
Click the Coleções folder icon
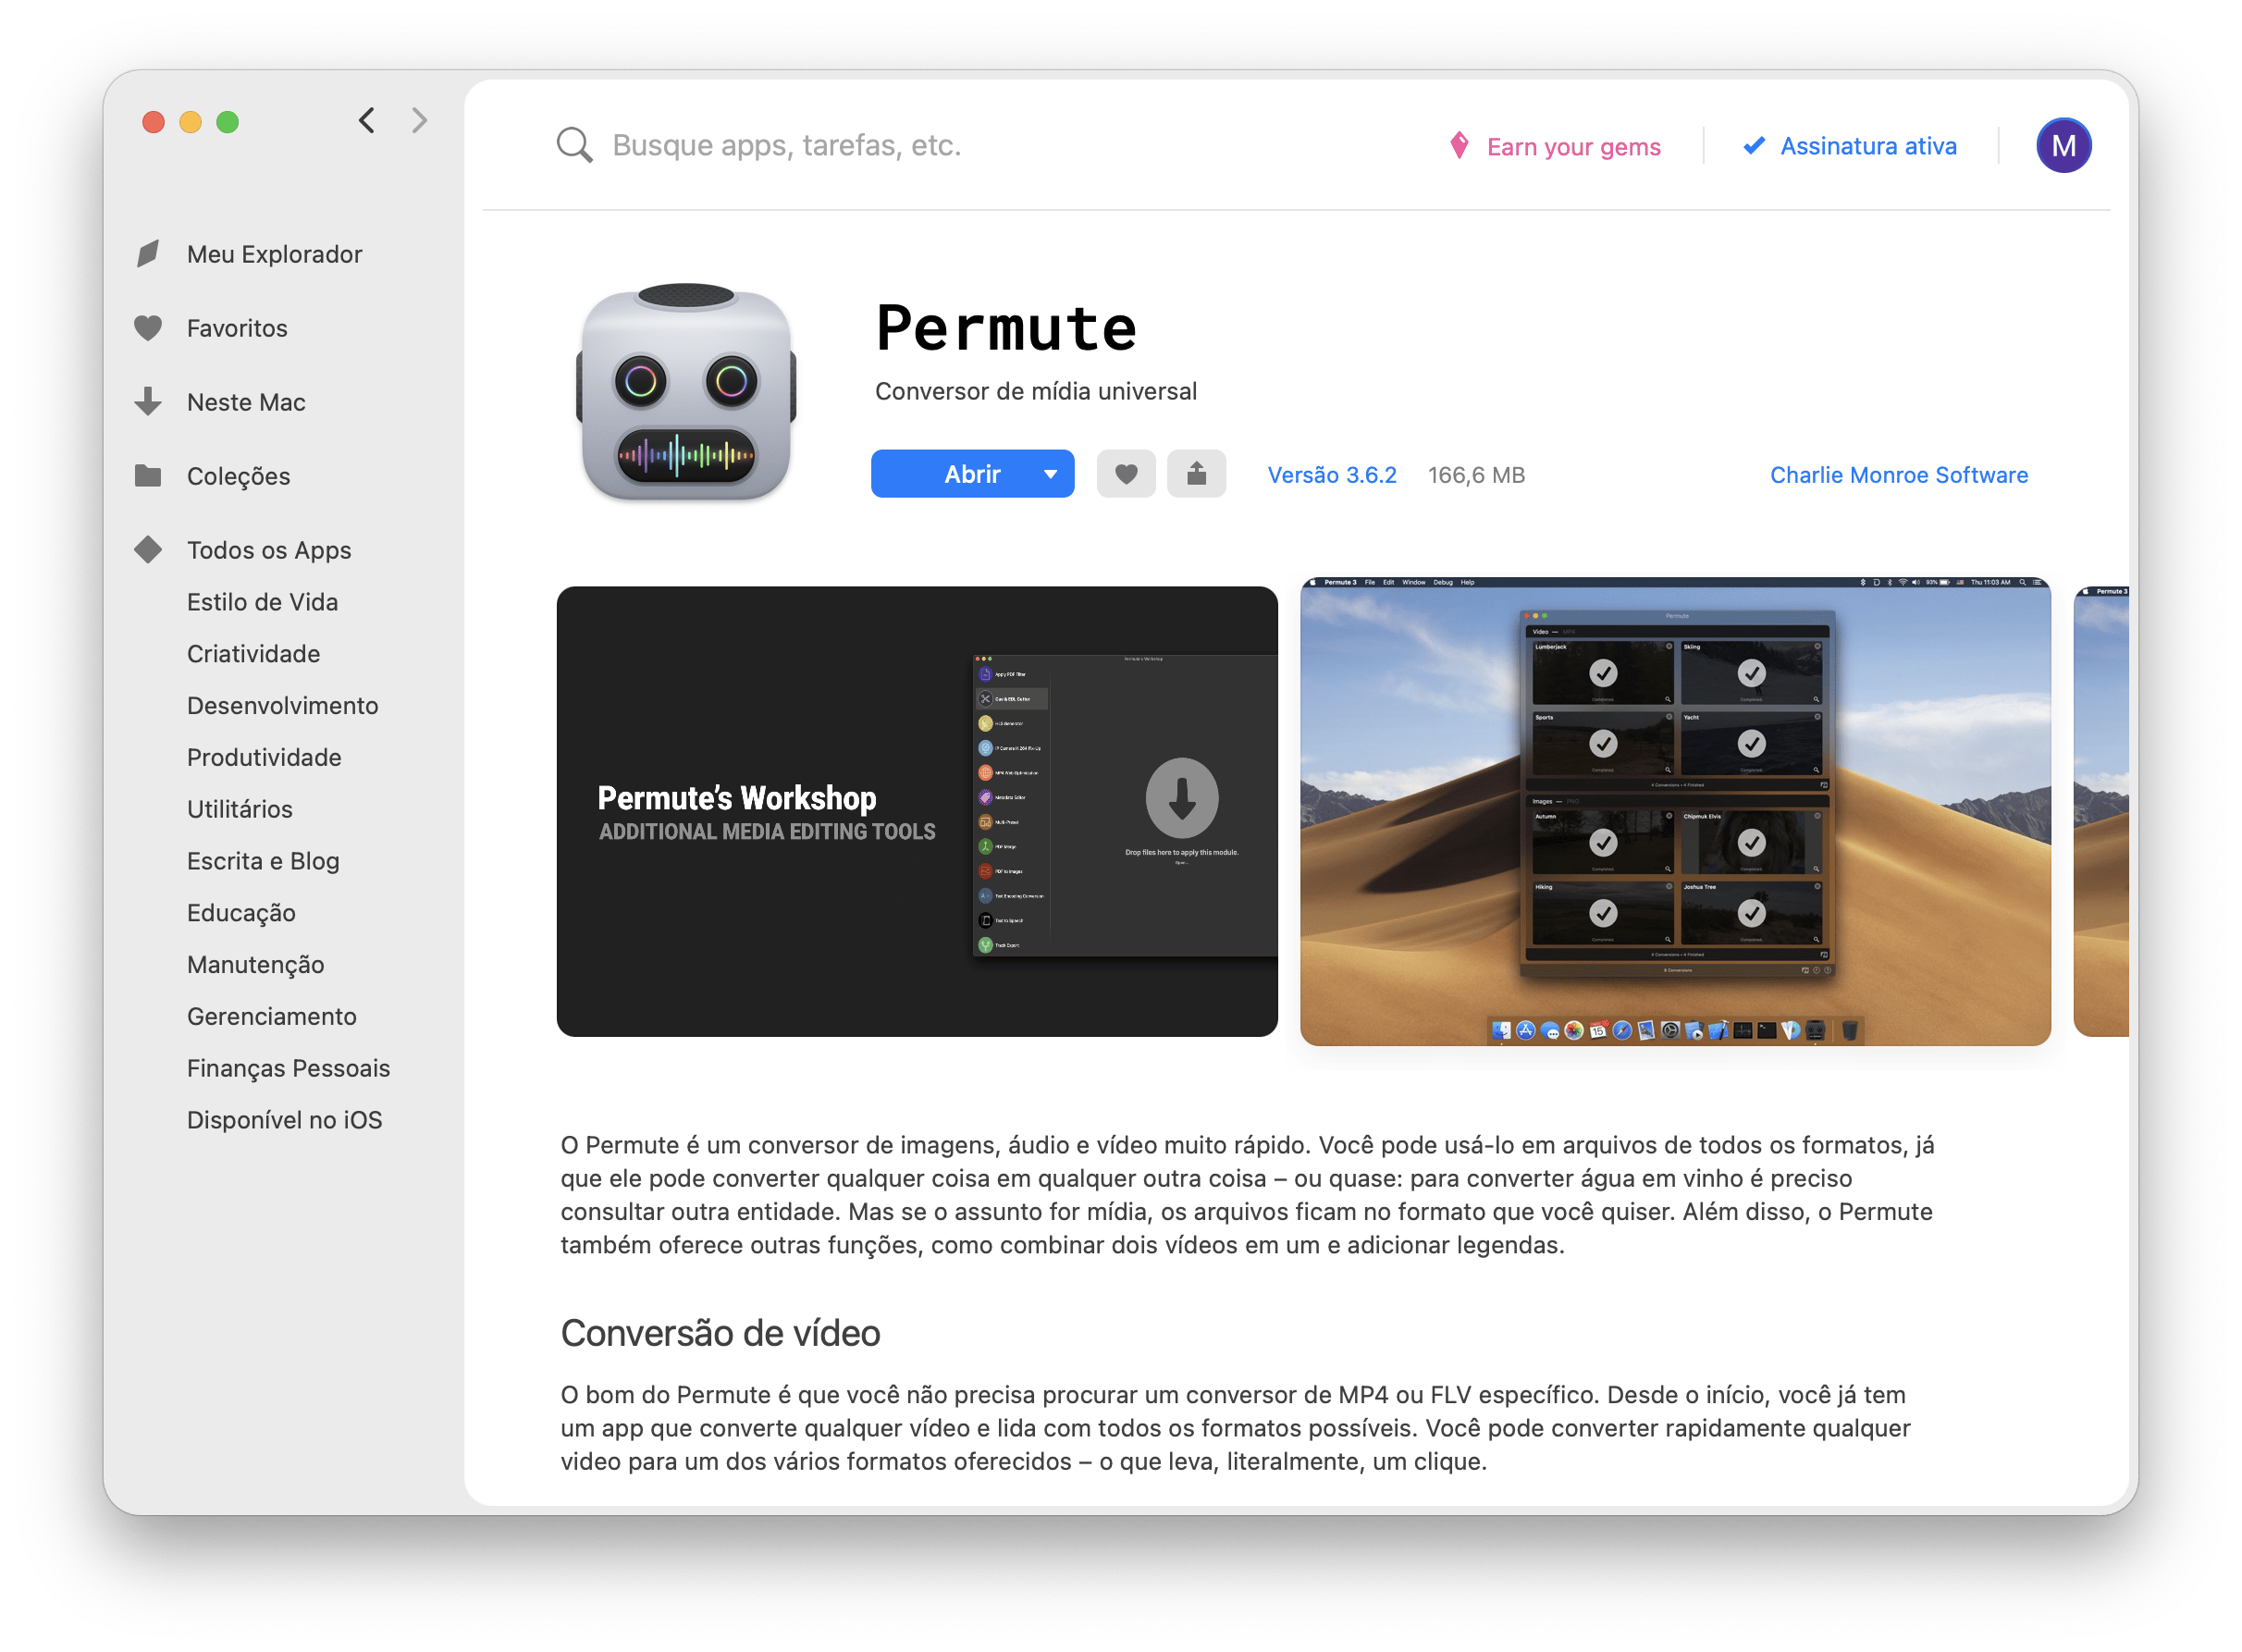148,476
